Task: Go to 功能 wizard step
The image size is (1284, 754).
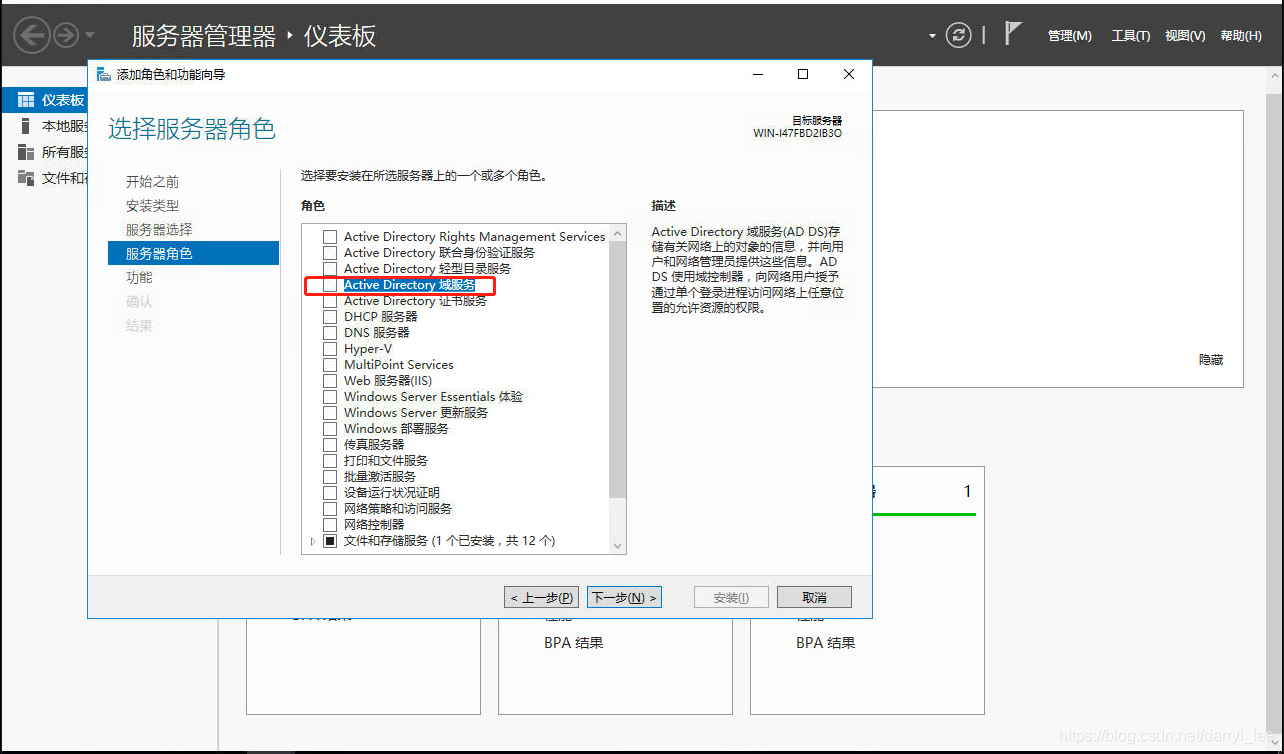Action: 139,278
